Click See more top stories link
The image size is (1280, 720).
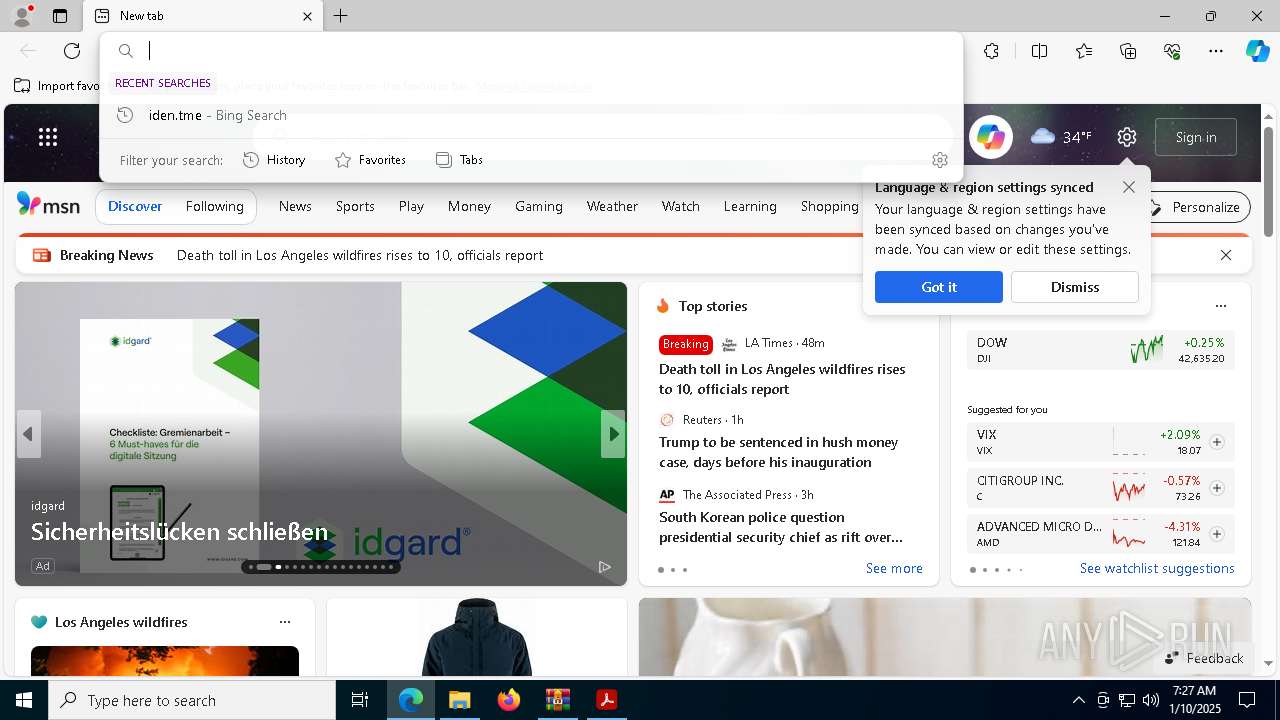click(894, 568)
